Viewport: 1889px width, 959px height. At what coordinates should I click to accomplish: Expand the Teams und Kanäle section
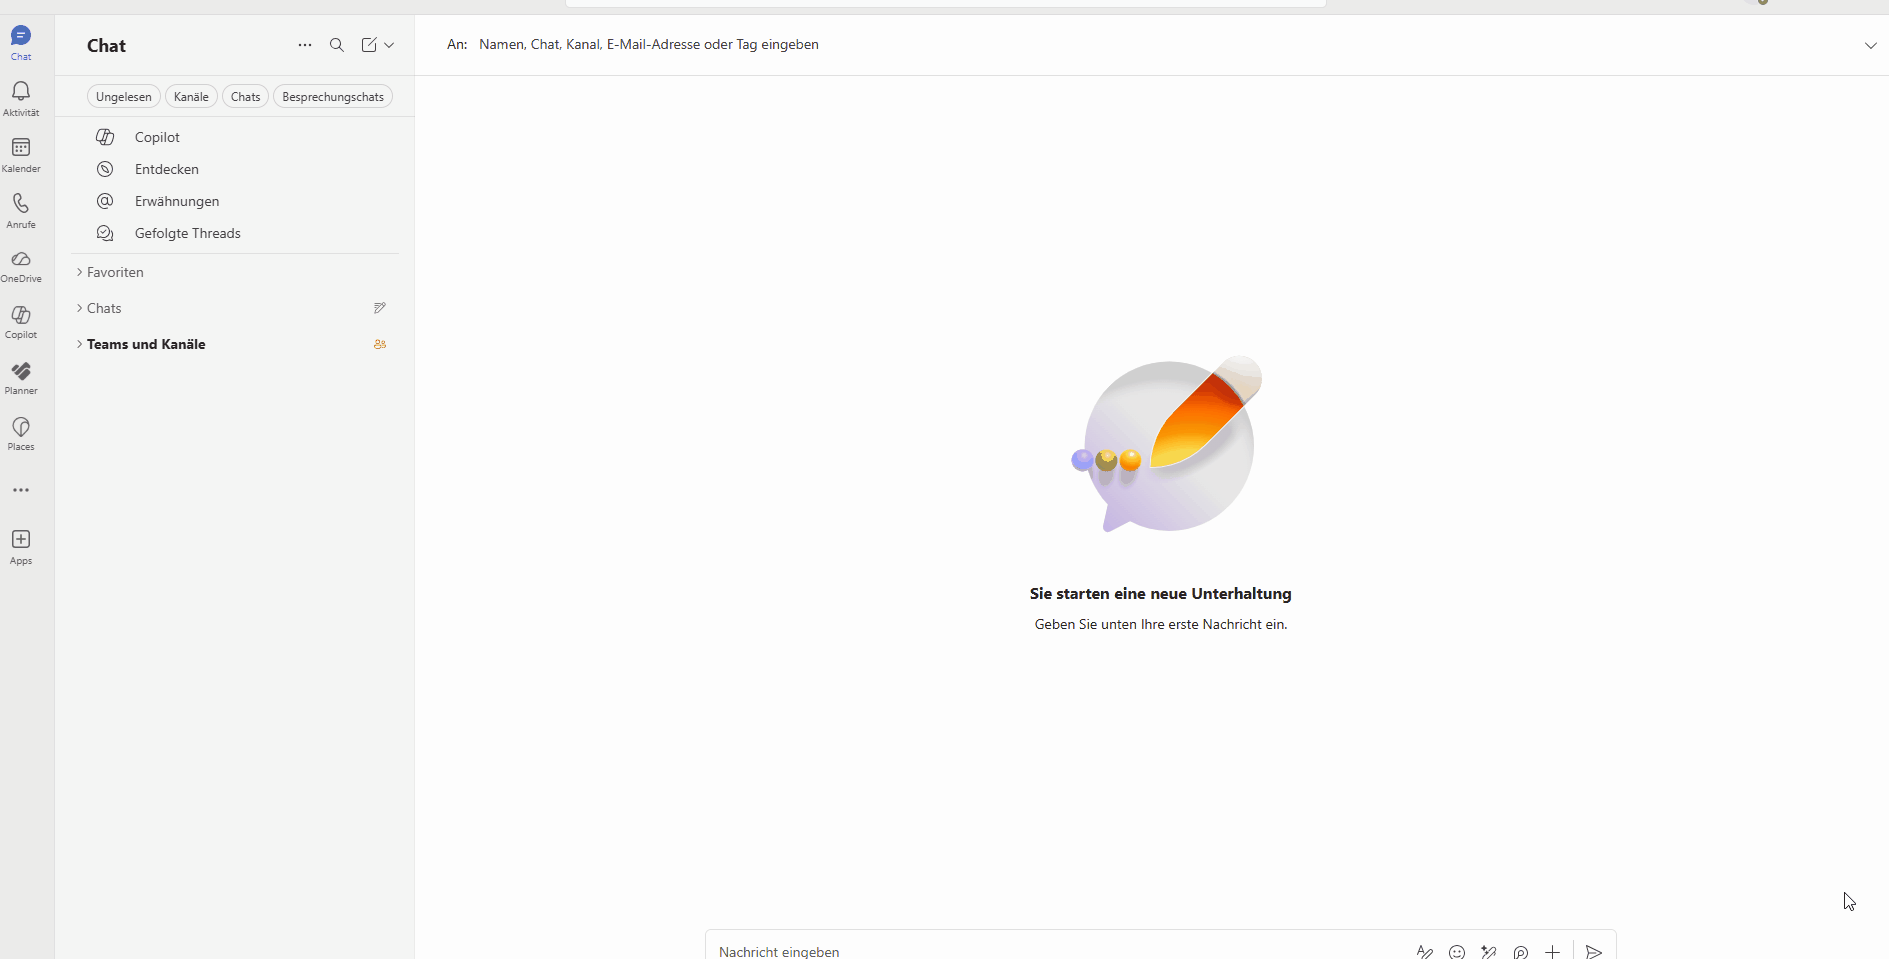146,344
